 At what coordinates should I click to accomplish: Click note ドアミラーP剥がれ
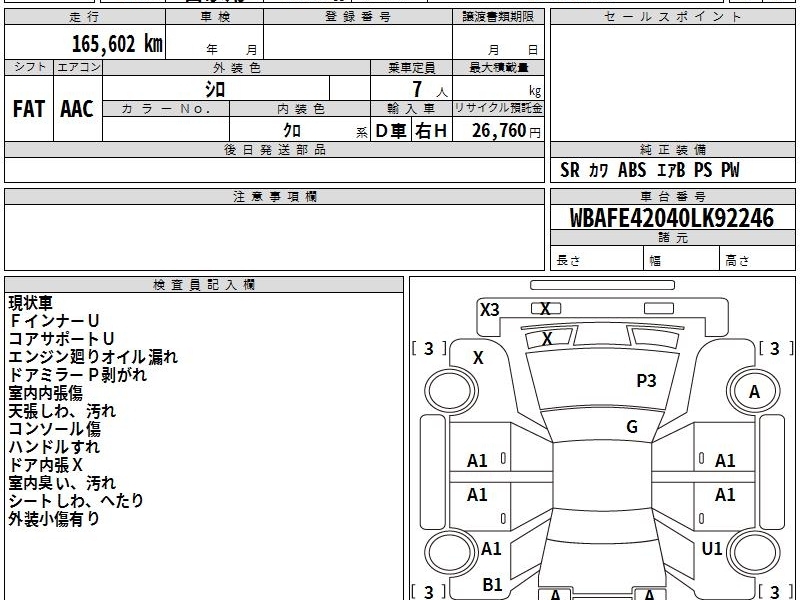tap(78, 374)
